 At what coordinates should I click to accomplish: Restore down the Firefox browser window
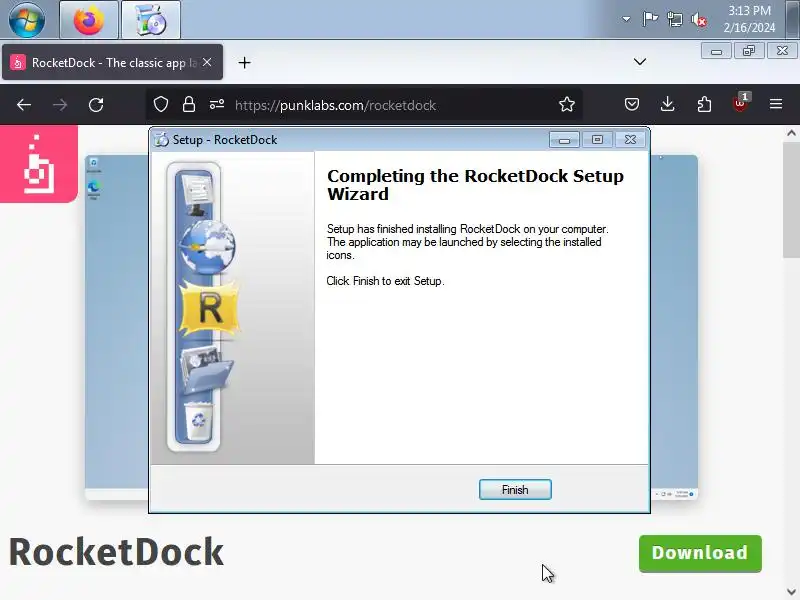pyautogui.click(x=749, y=51)
